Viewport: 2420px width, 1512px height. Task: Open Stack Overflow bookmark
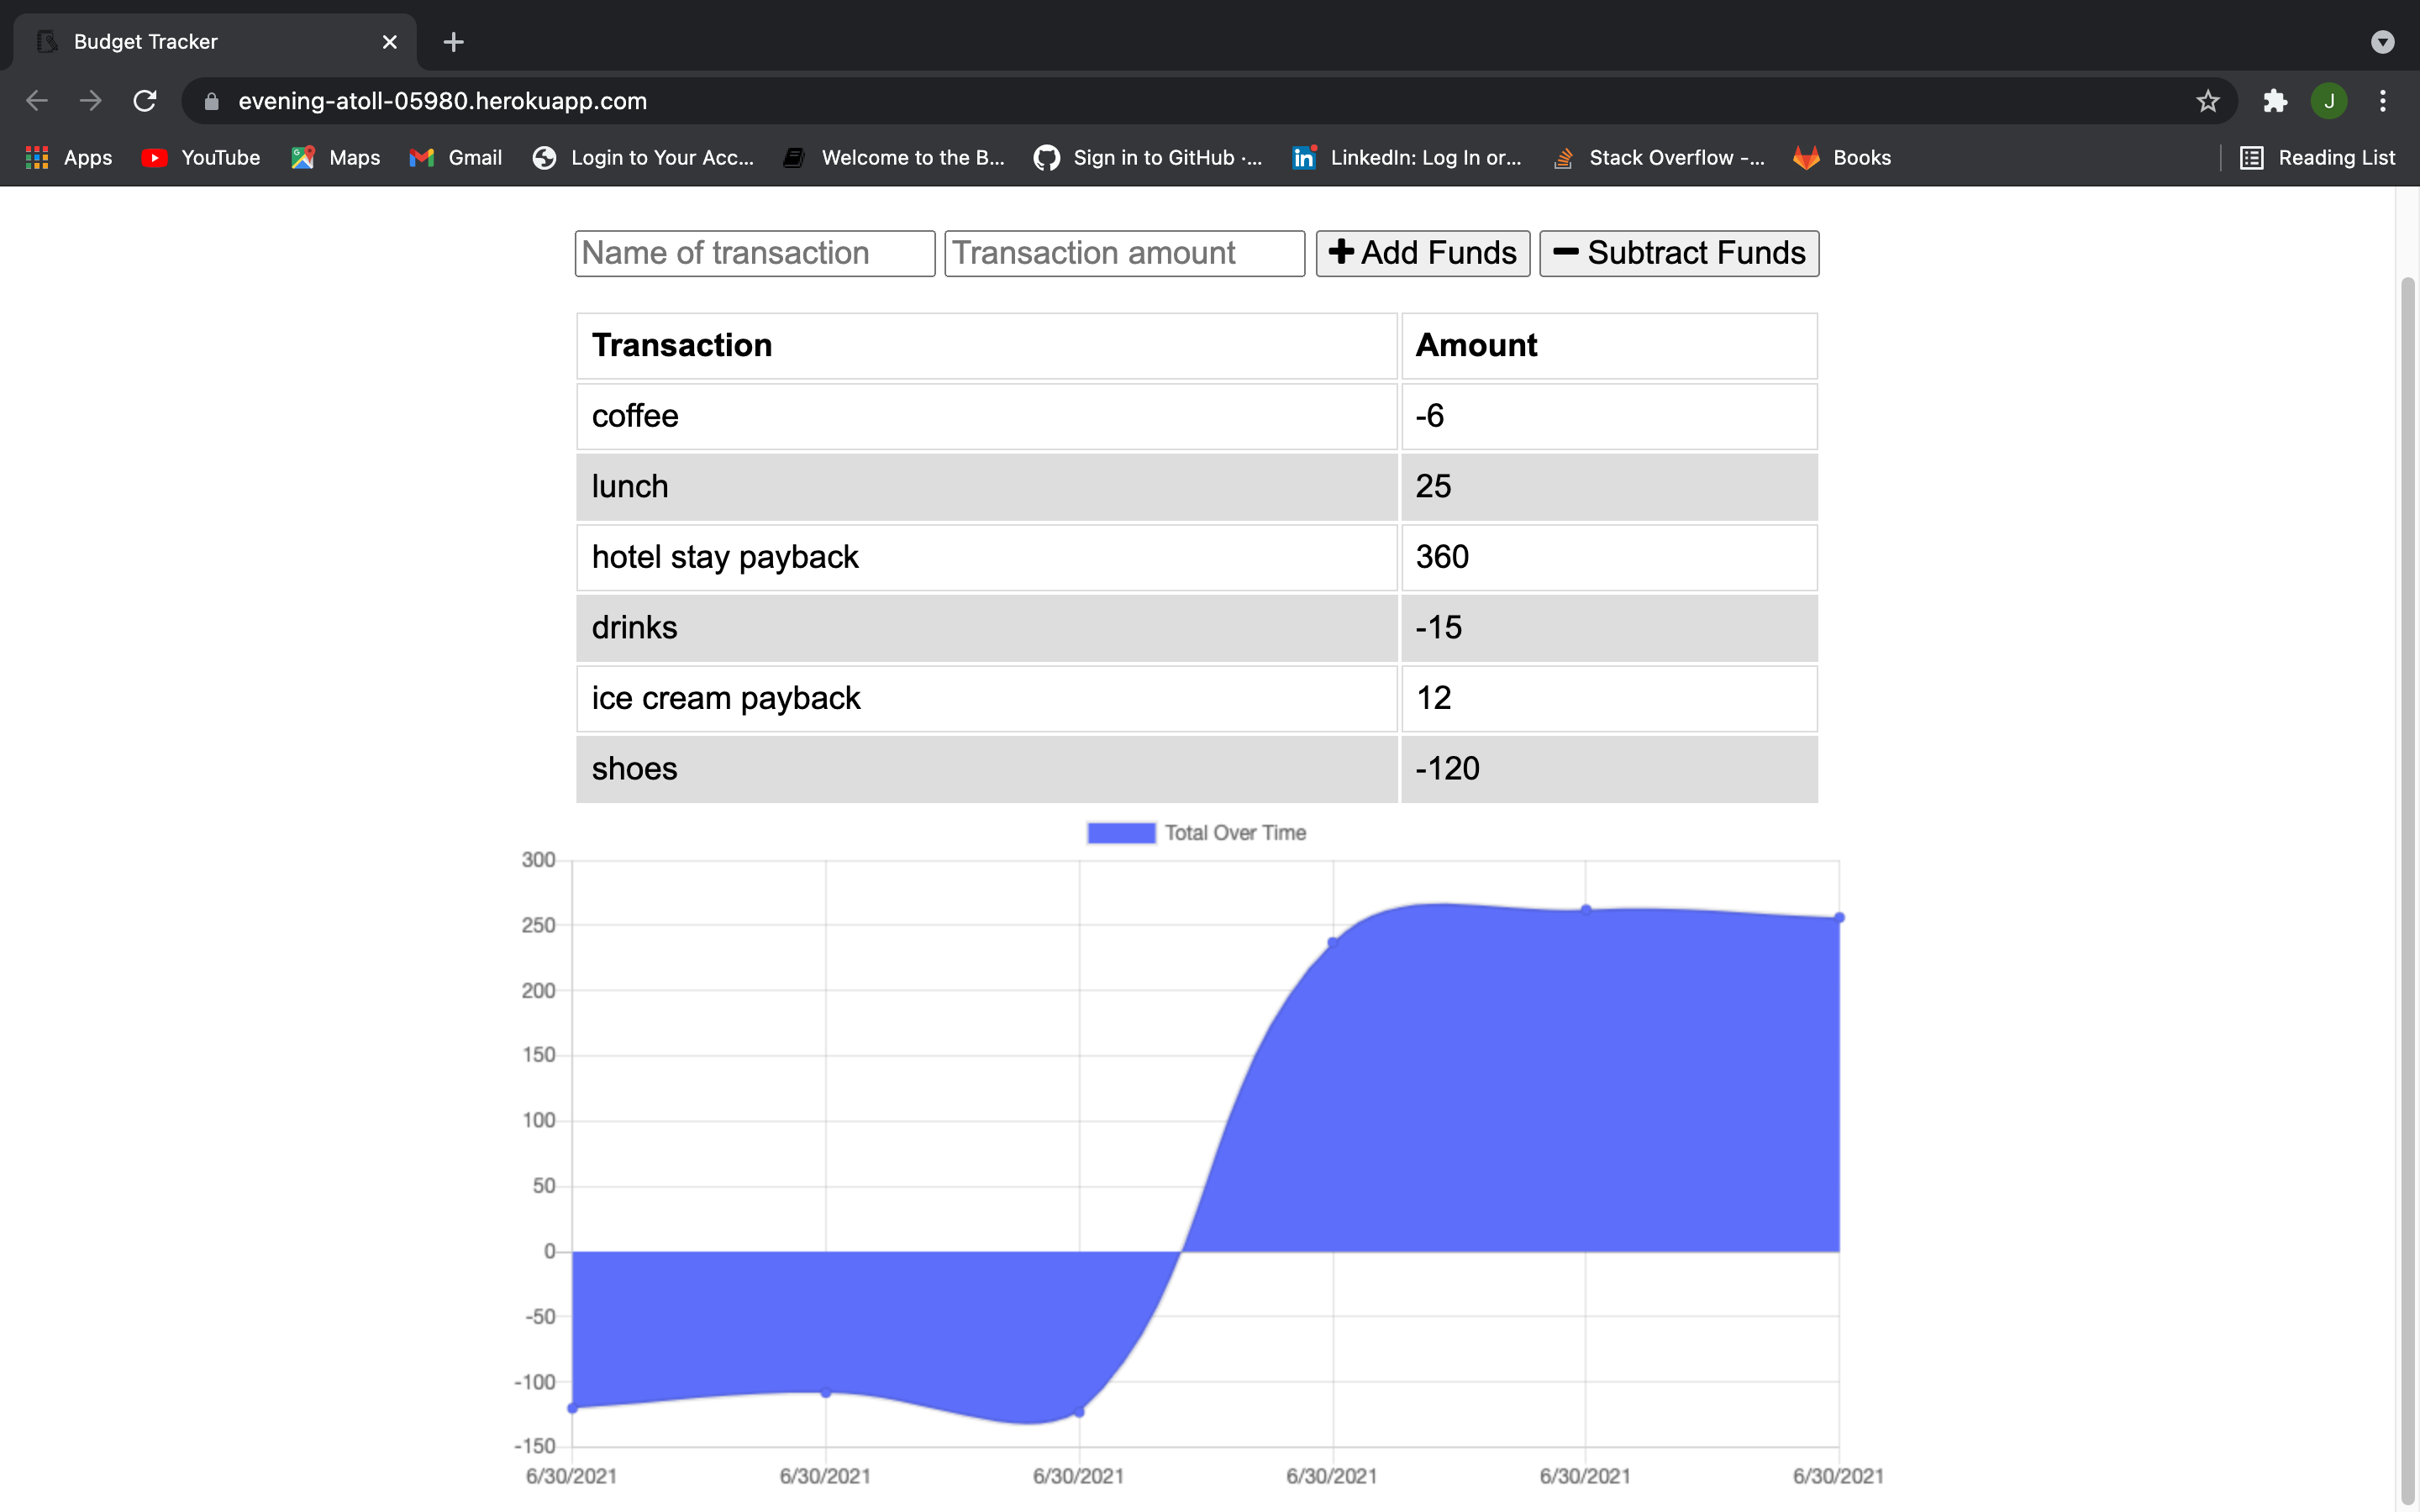point(1658,158)
